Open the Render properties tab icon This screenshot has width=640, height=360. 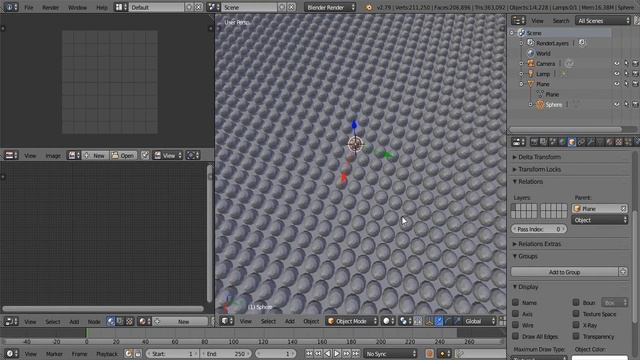click(534, 142)
